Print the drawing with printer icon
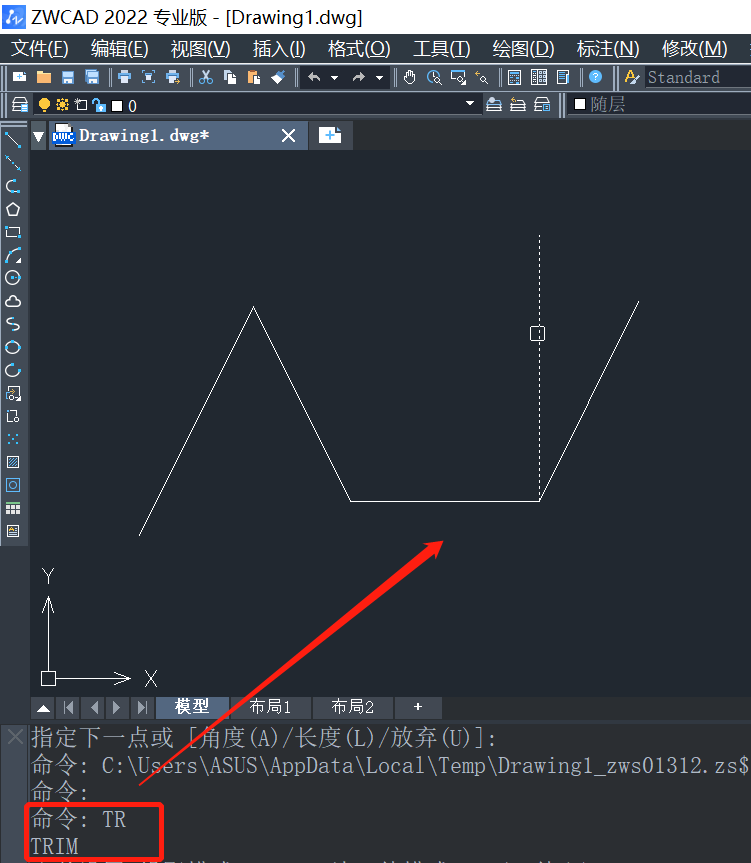 click(x=124, y=77)
